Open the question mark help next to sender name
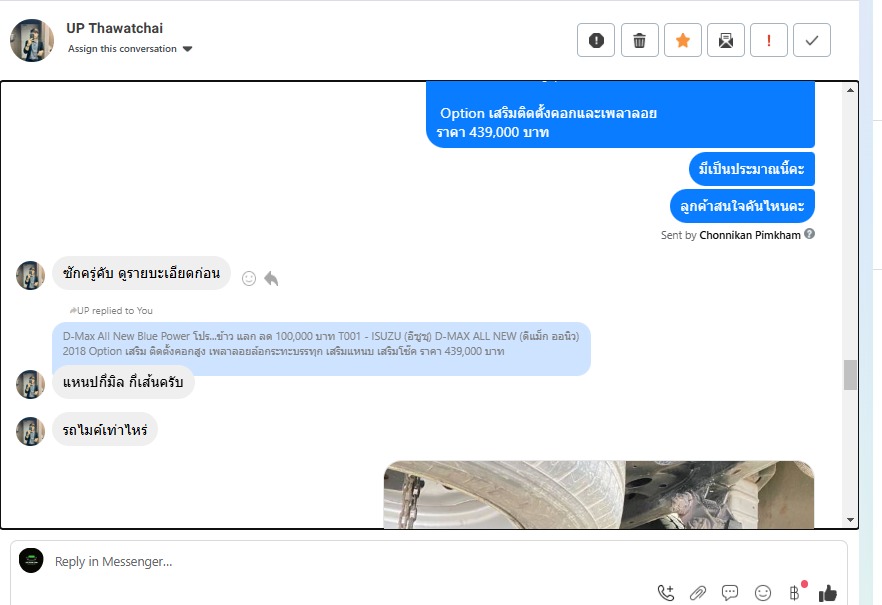This screenshot has height=605, width=882. click(x=809, y=234)
